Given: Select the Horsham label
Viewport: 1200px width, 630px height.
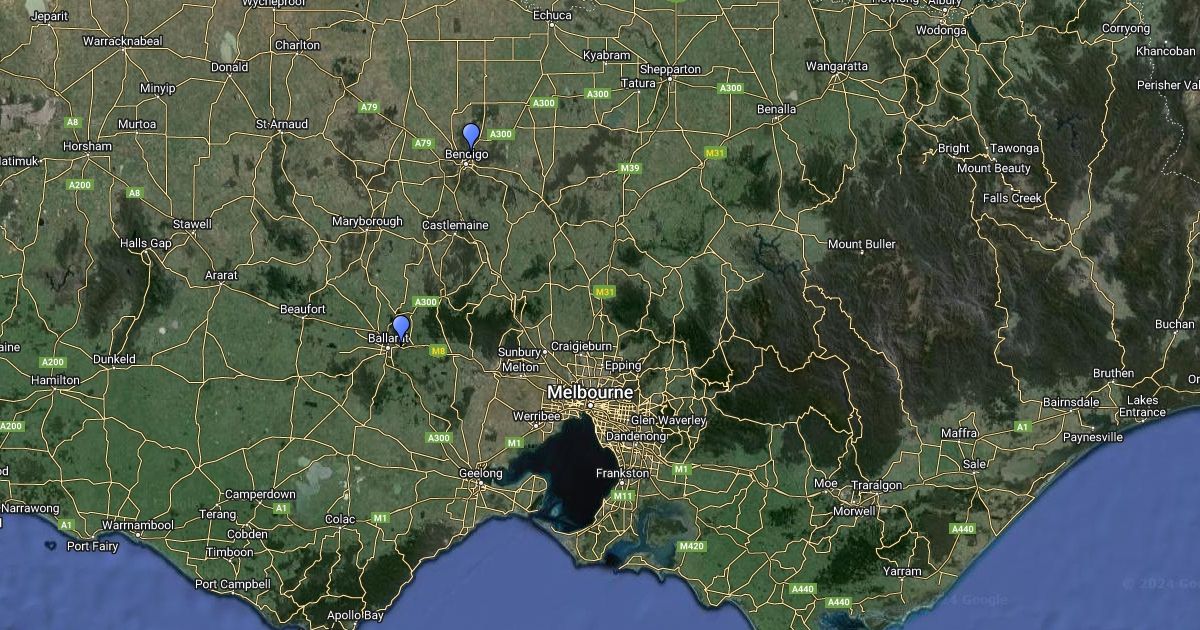Looking at the screenshot, I should pyautogui.click(x=86, y=146).
